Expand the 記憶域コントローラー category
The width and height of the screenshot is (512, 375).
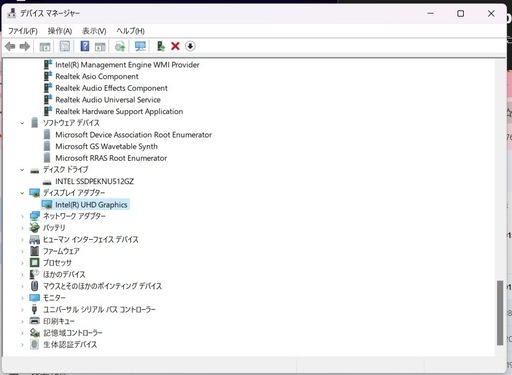(22, 333)
